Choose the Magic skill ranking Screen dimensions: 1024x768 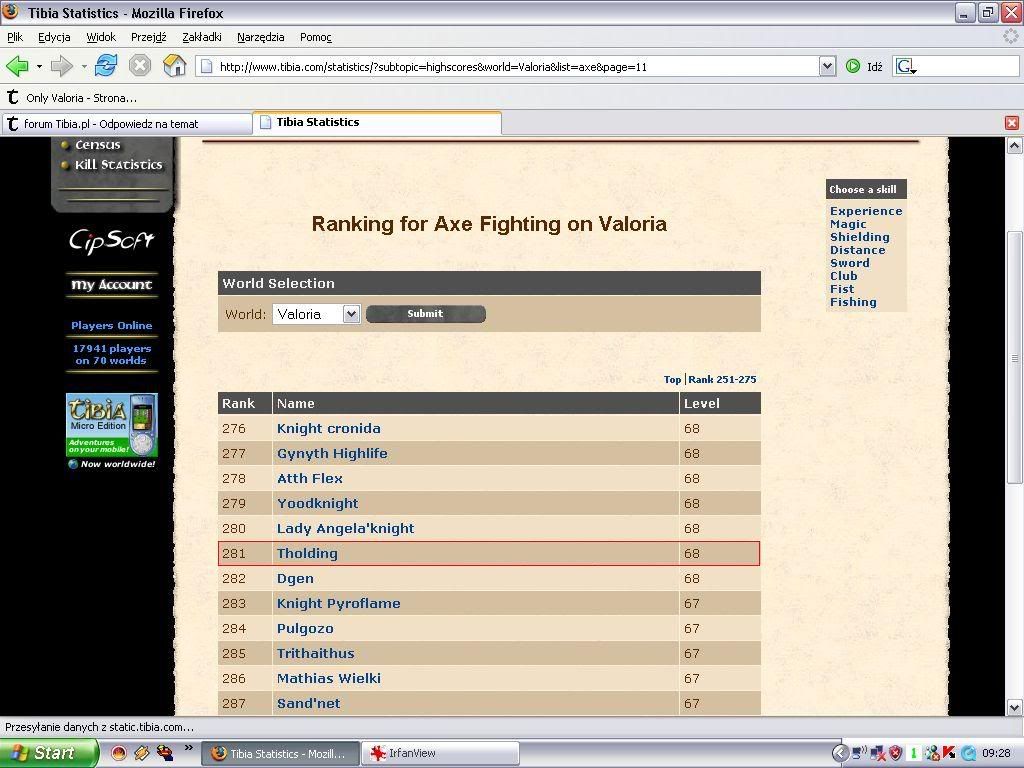848,224
